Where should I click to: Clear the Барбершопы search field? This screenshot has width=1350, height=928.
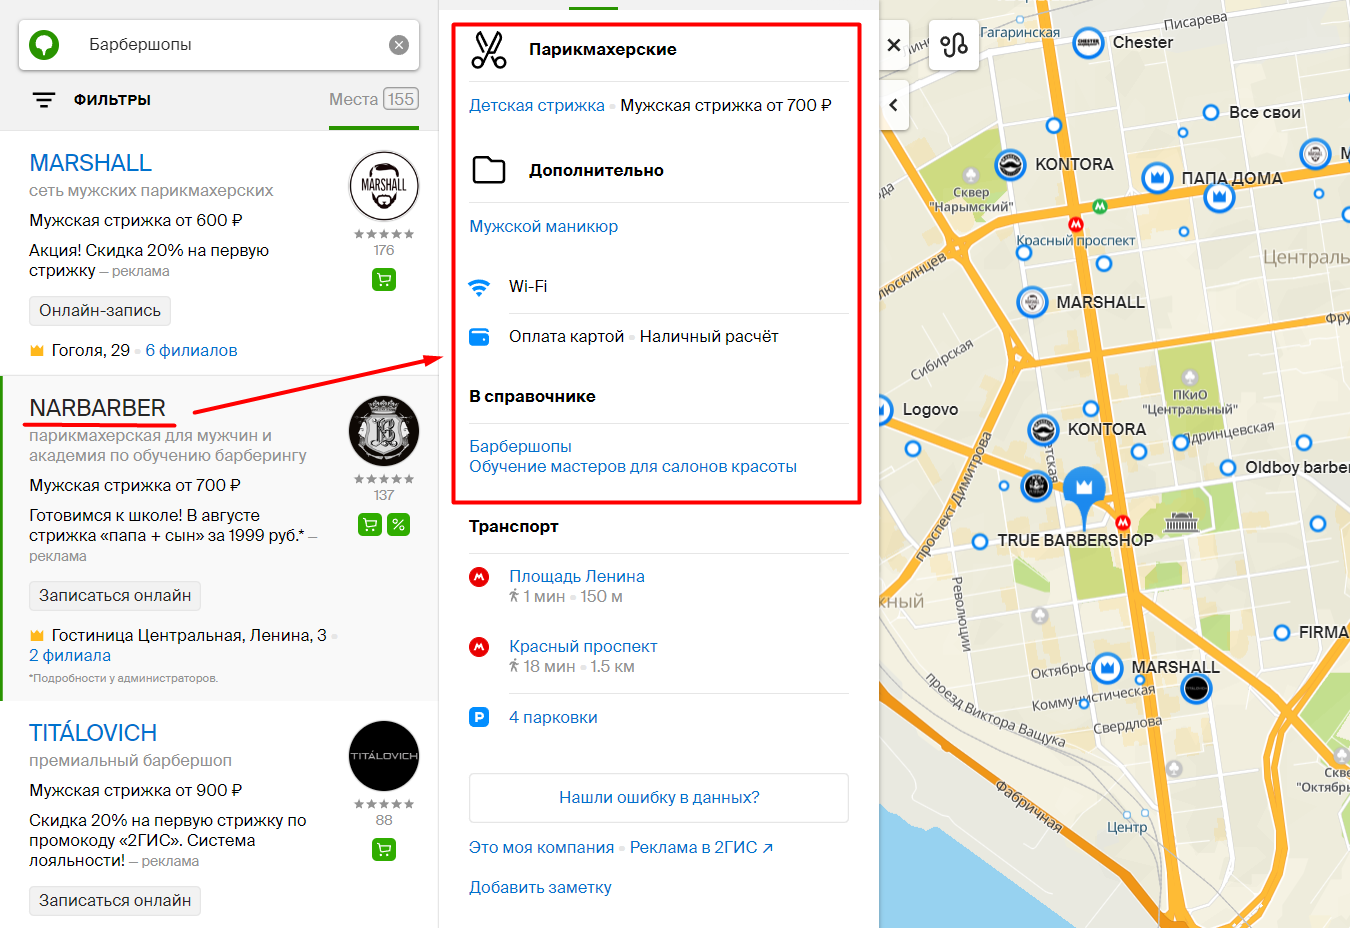tap(398, 45)
